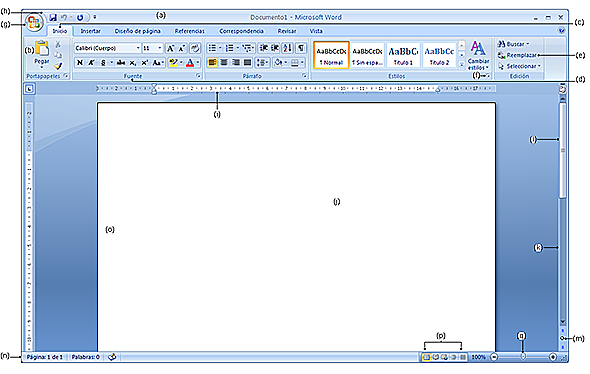590x374 pixels.
Task: Increase font size with grow icon
Action: [x=170, y=48]
